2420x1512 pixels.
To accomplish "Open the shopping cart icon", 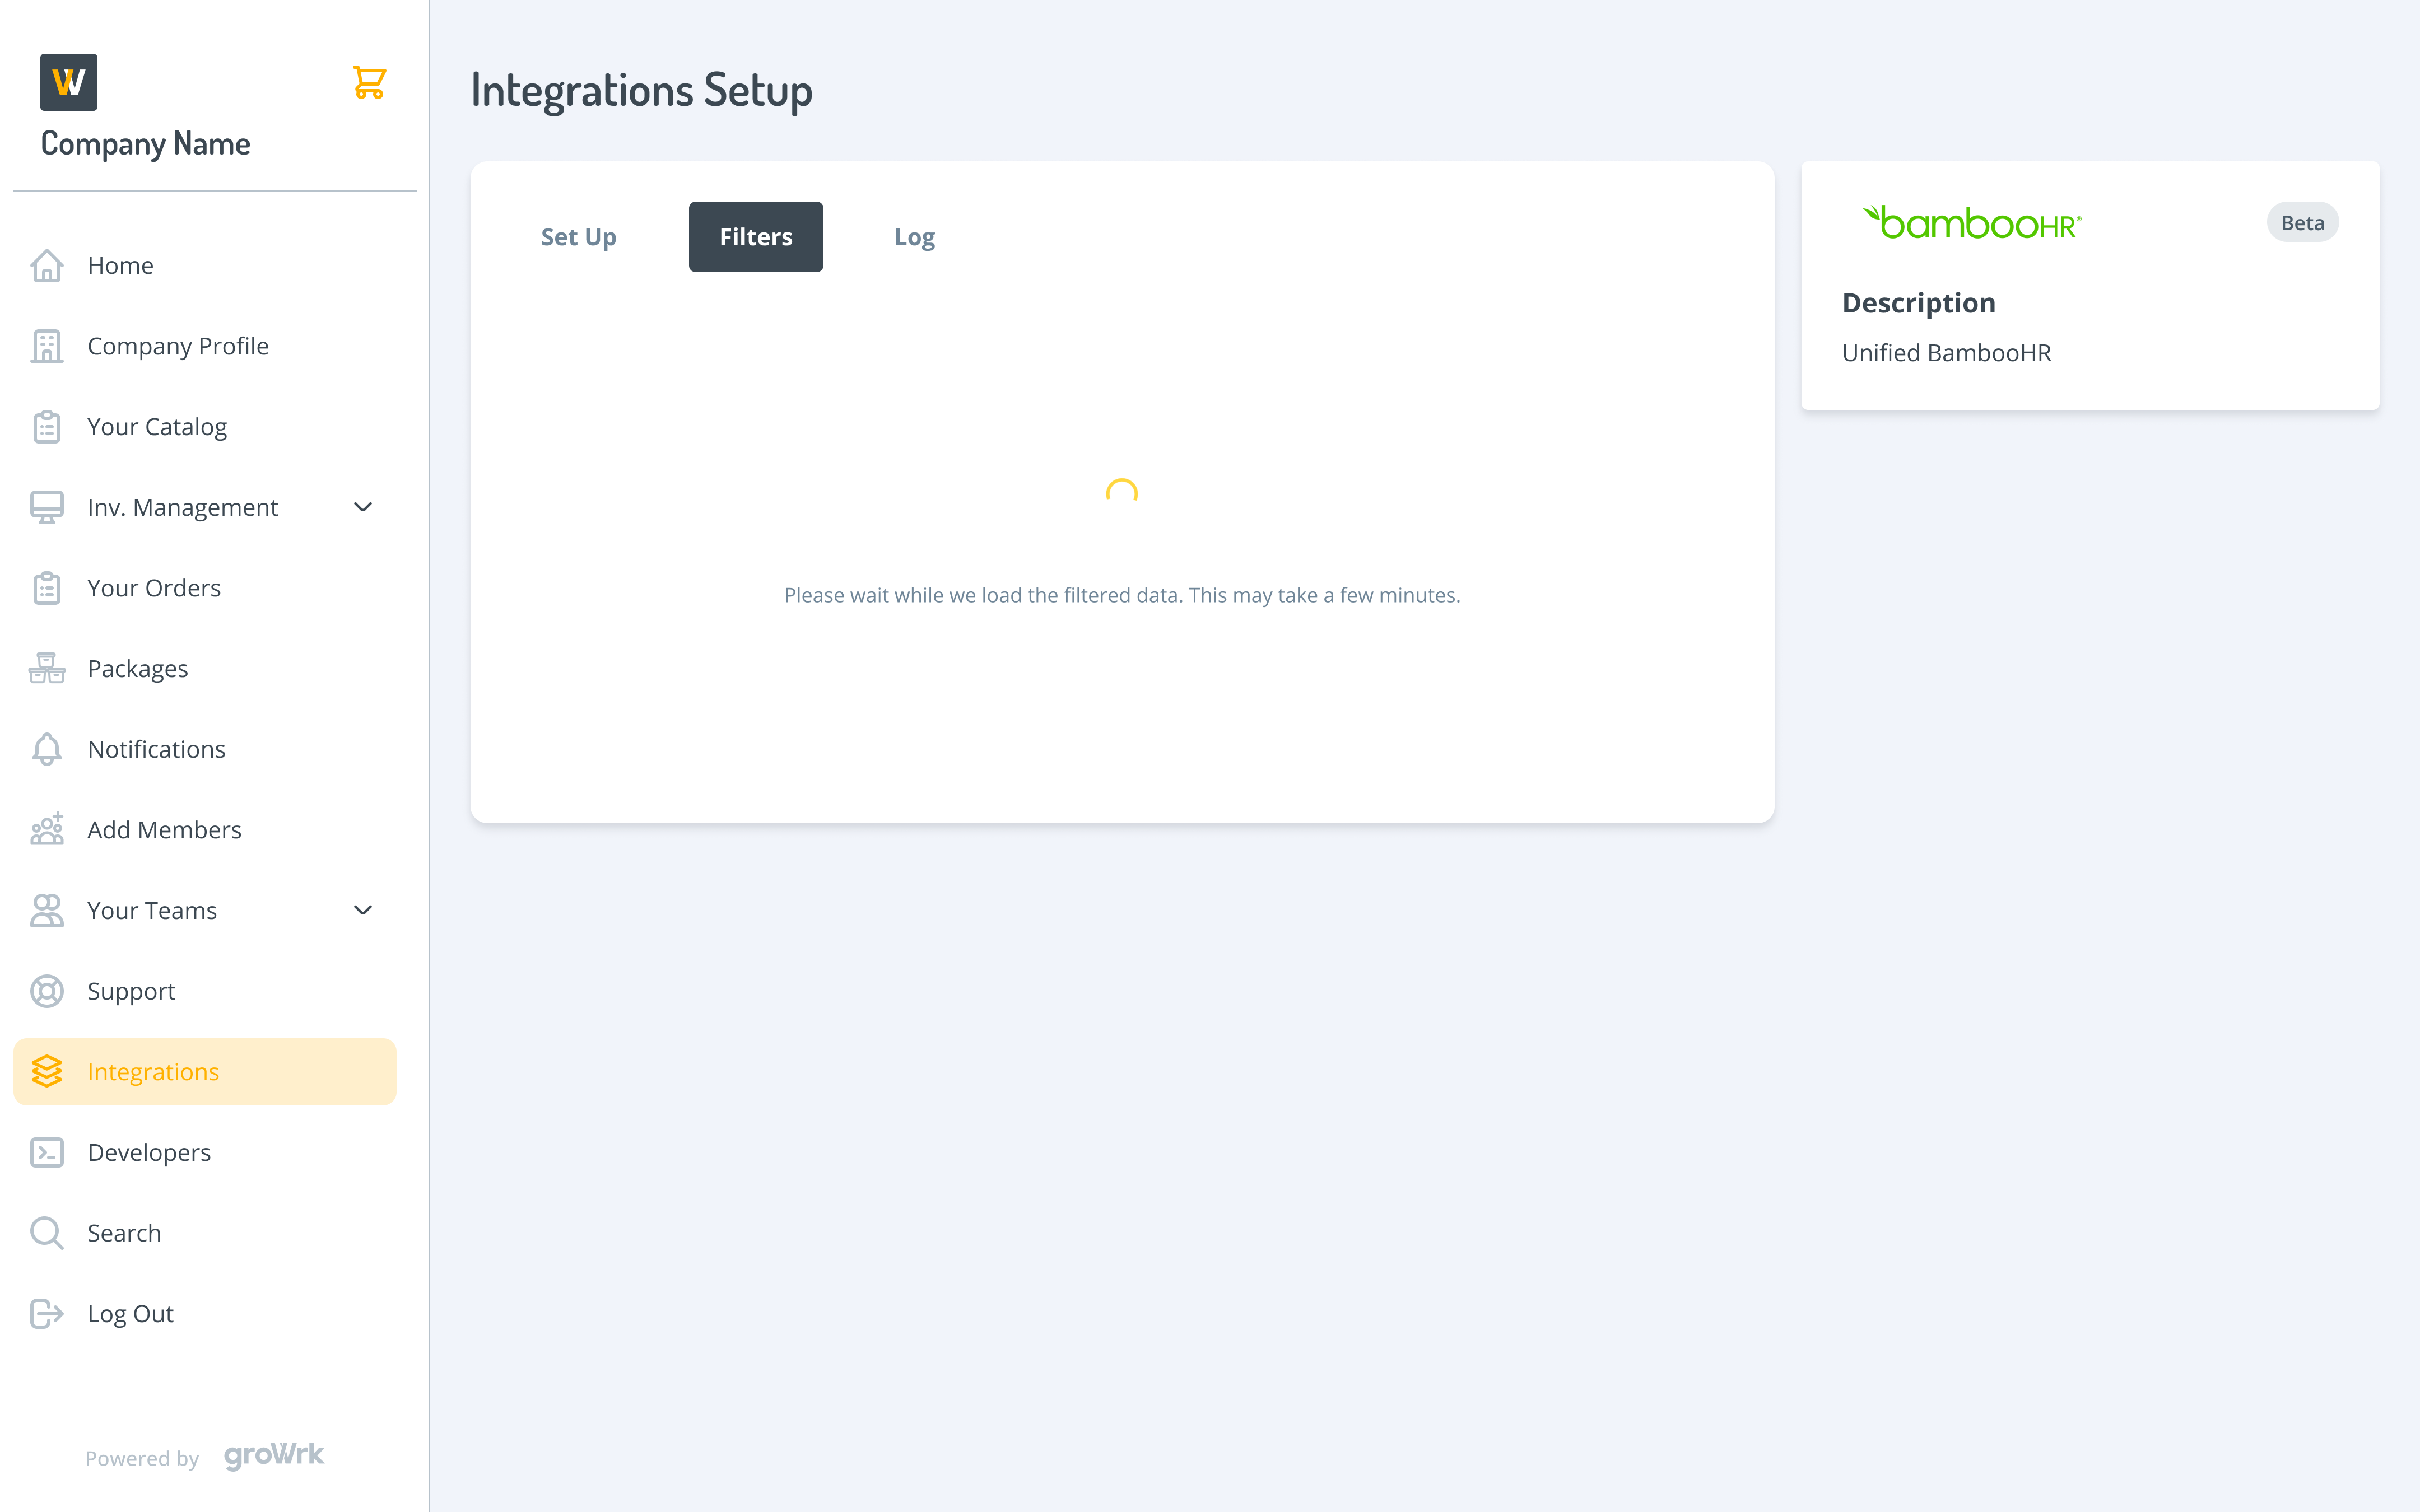I will 369,82.
